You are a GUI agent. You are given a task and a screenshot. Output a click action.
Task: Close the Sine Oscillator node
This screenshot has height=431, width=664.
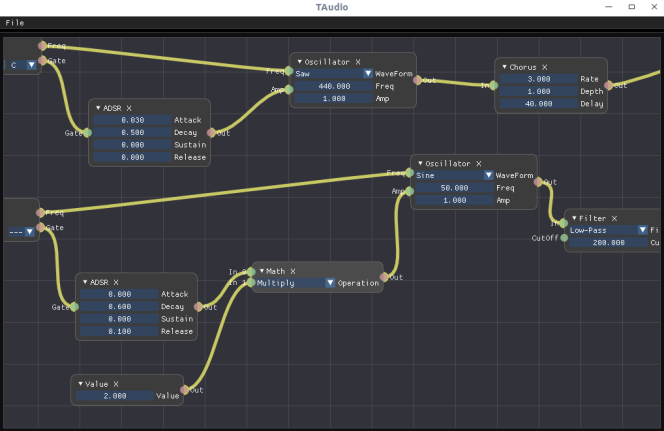coord(479,163)
